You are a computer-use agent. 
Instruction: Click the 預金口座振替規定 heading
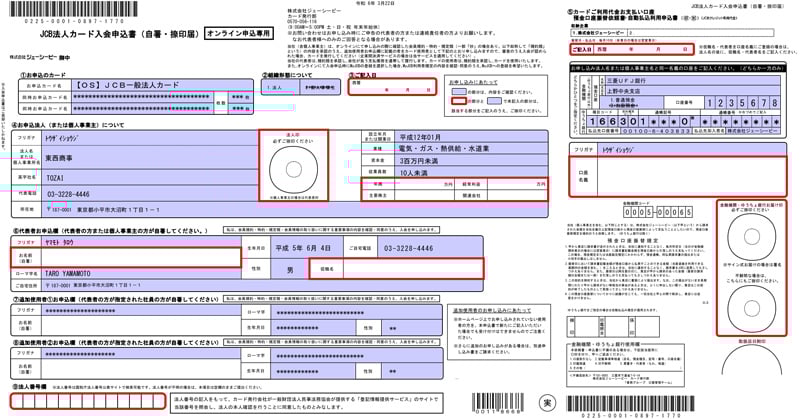pyautogui.click(x=633, y=240)
